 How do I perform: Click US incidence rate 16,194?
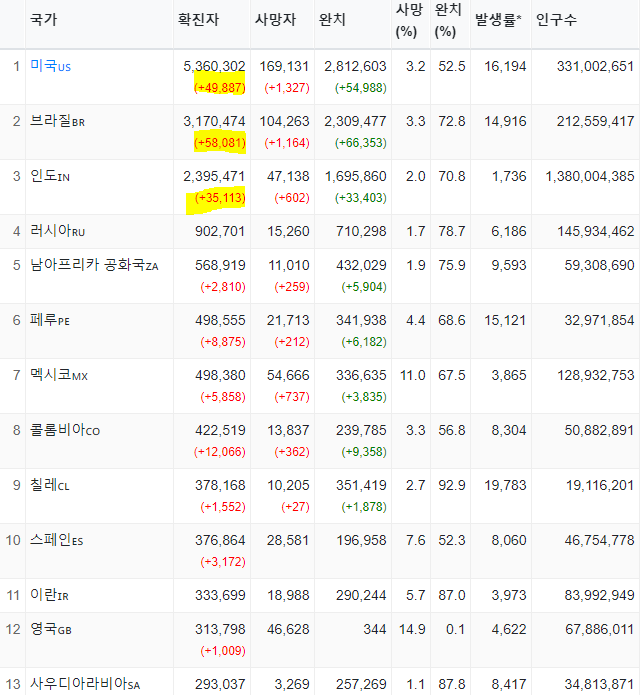(x=505, y=66)
